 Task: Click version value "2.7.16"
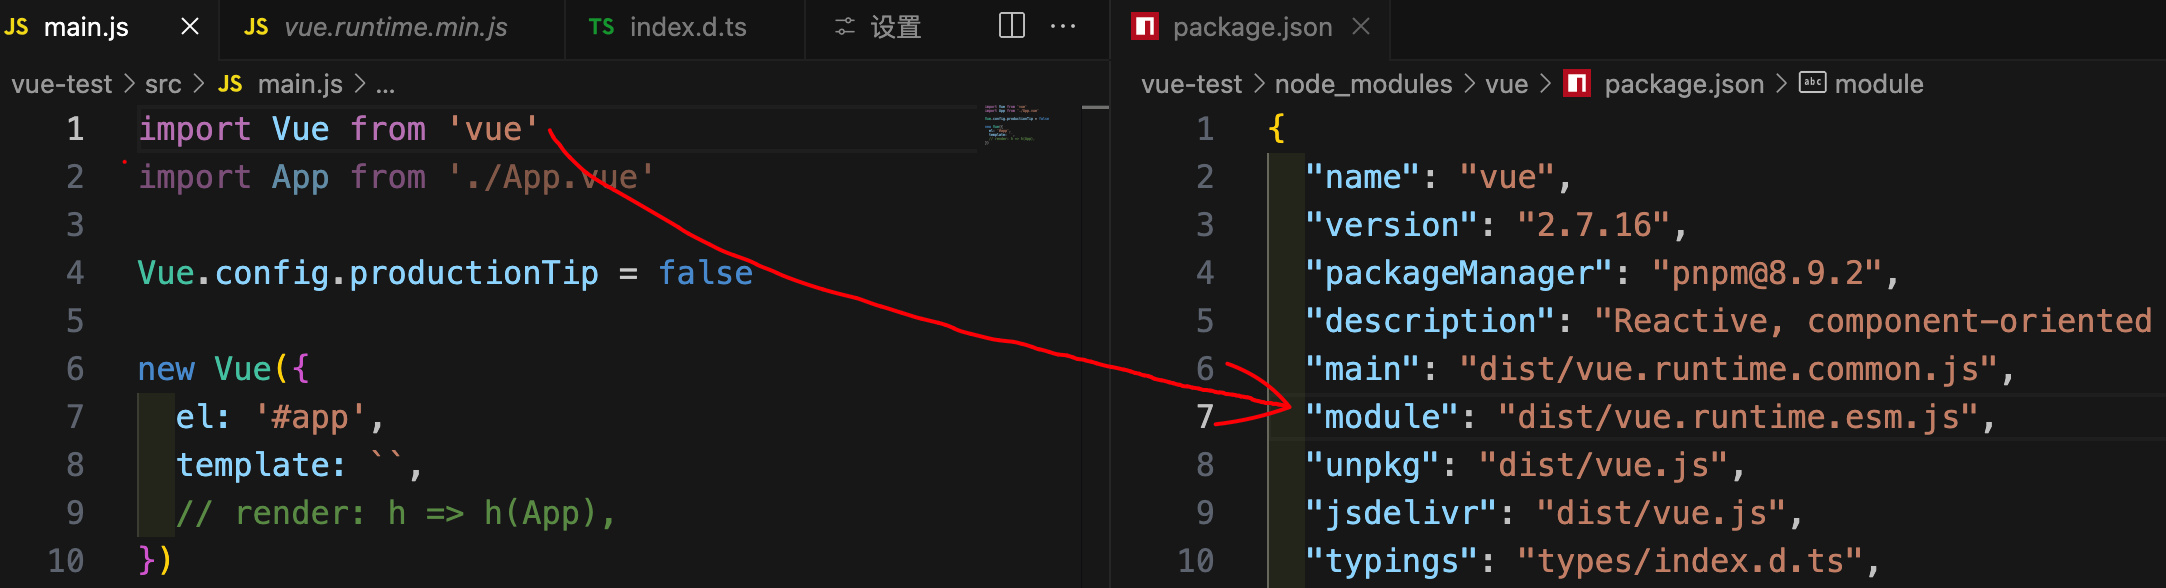click(x=1593, y=225)
